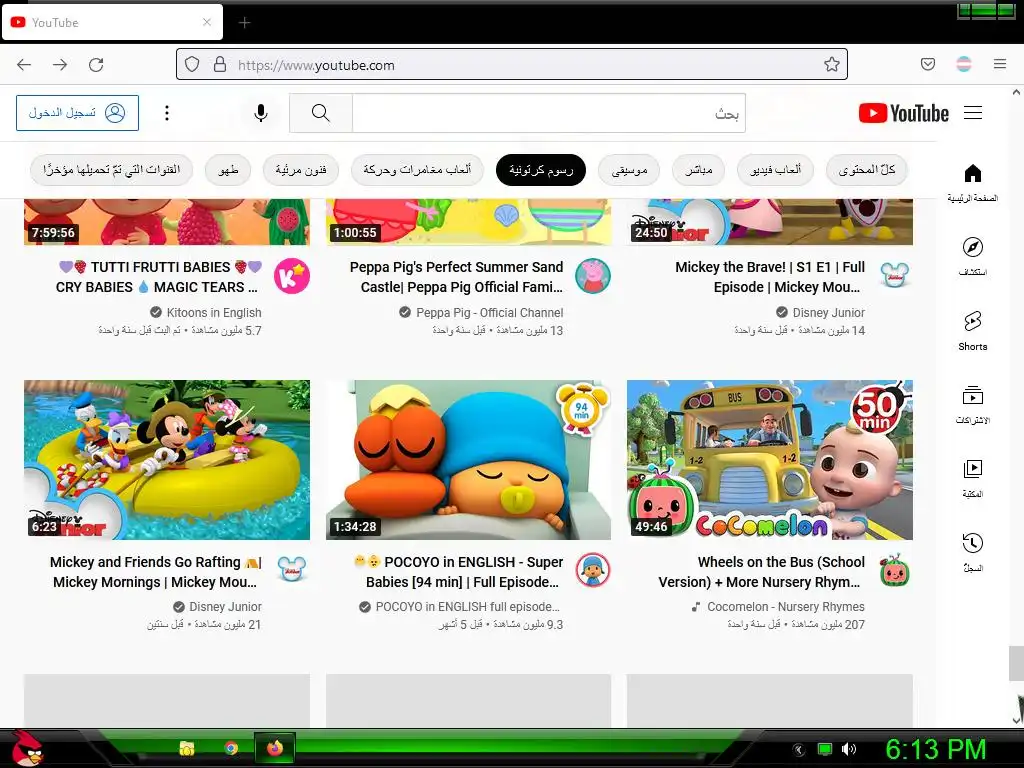Viewport: 1024px width, 768px height.
Task: Click the 6:13 PM clock
Action: [x=935, y=749]
